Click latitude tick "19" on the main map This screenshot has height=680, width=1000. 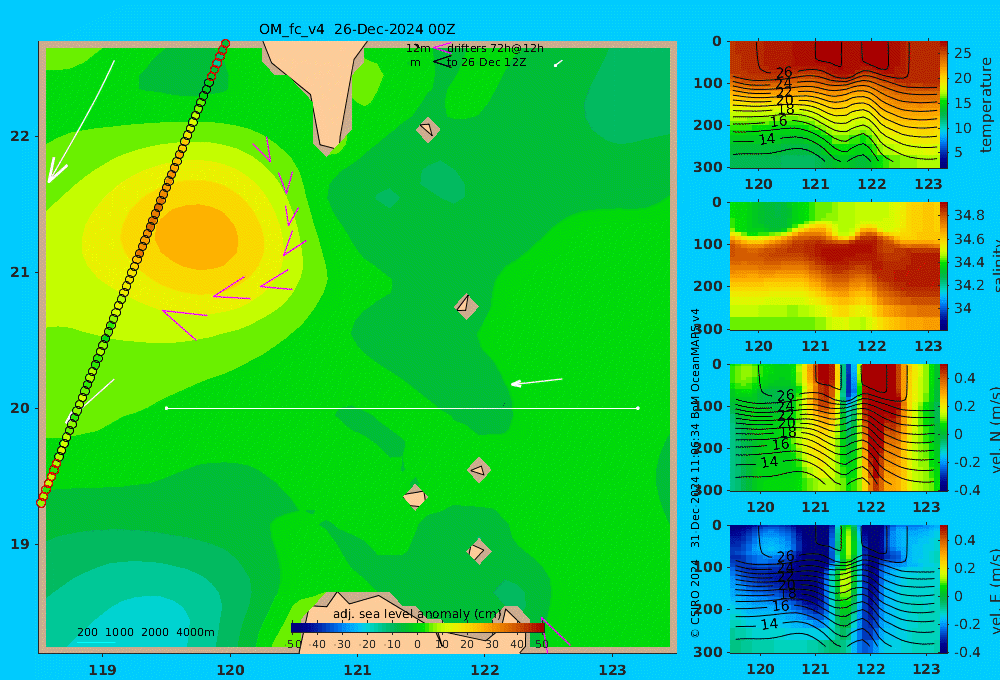20,544
